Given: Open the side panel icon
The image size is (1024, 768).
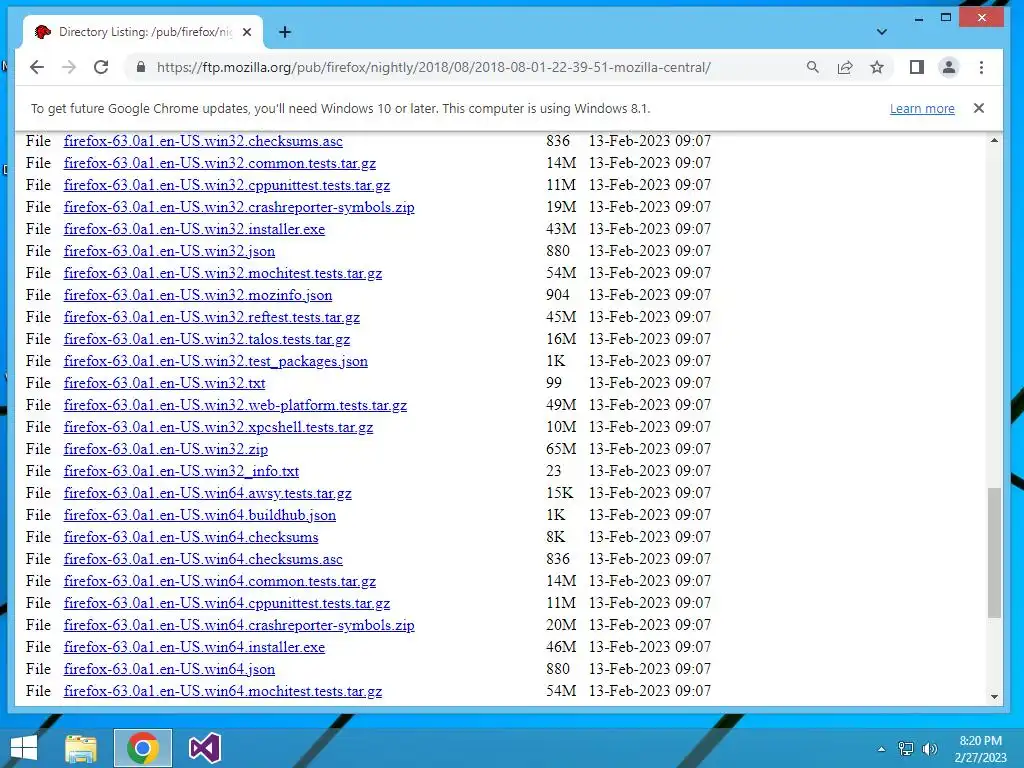Looking at the screenshot, I should 916,67.
